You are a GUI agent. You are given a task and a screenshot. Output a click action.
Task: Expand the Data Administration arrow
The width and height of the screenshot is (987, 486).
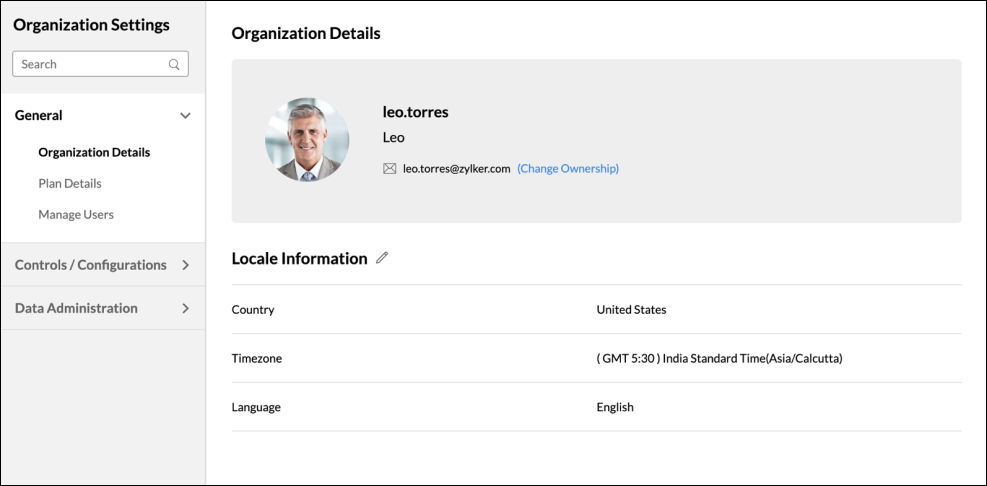tap(185, 308)
